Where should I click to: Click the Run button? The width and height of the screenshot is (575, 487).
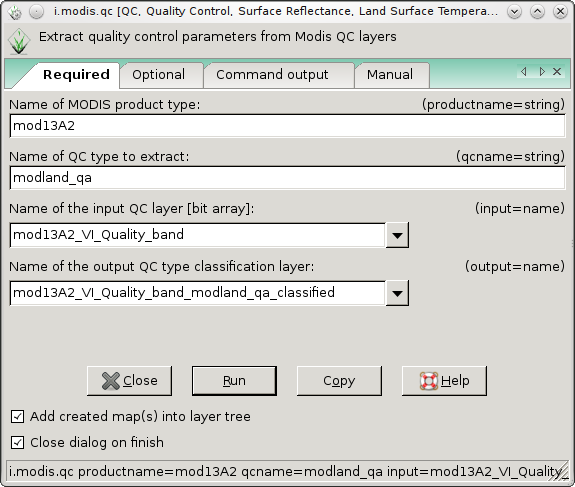(234, 381)
